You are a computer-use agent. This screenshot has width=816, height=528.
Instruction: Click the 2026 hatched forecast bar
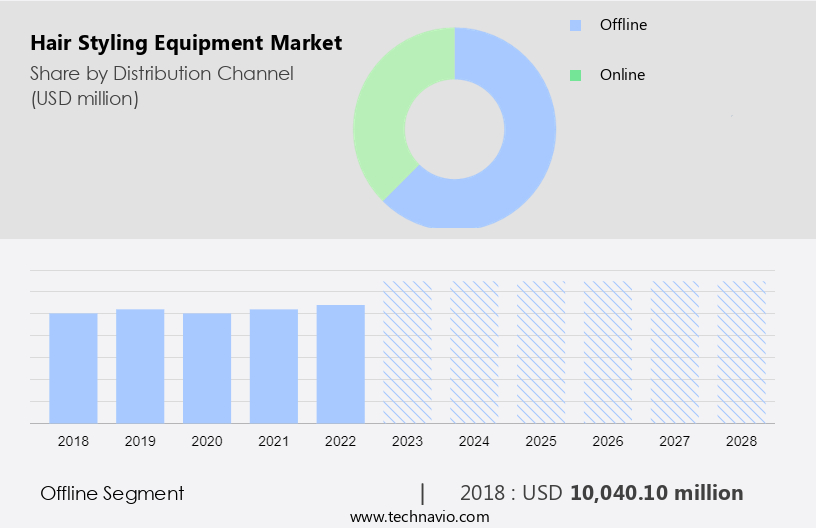[x=608, y=352]
